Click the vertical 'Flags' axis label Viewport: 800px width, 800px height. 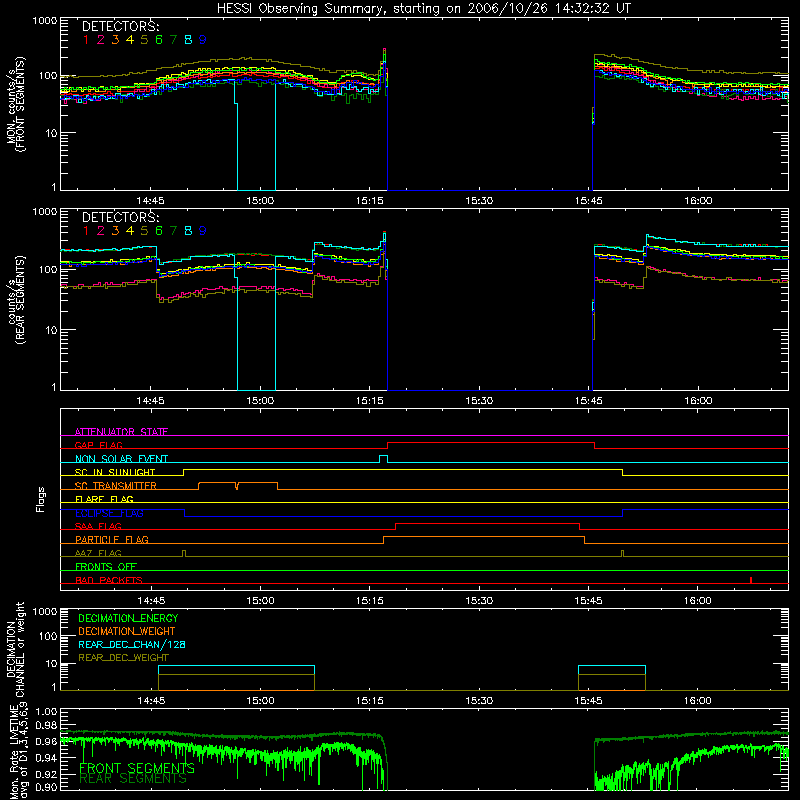coord(41,499)
